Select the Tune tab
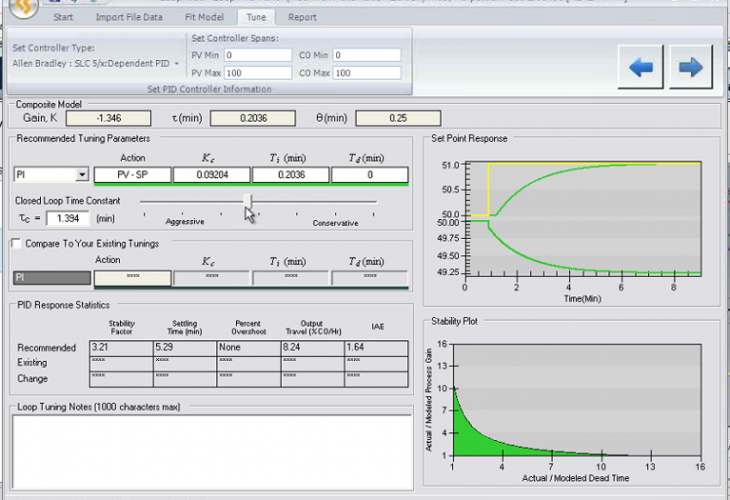The height and width of the screenshot is (500, 730). 256,17
